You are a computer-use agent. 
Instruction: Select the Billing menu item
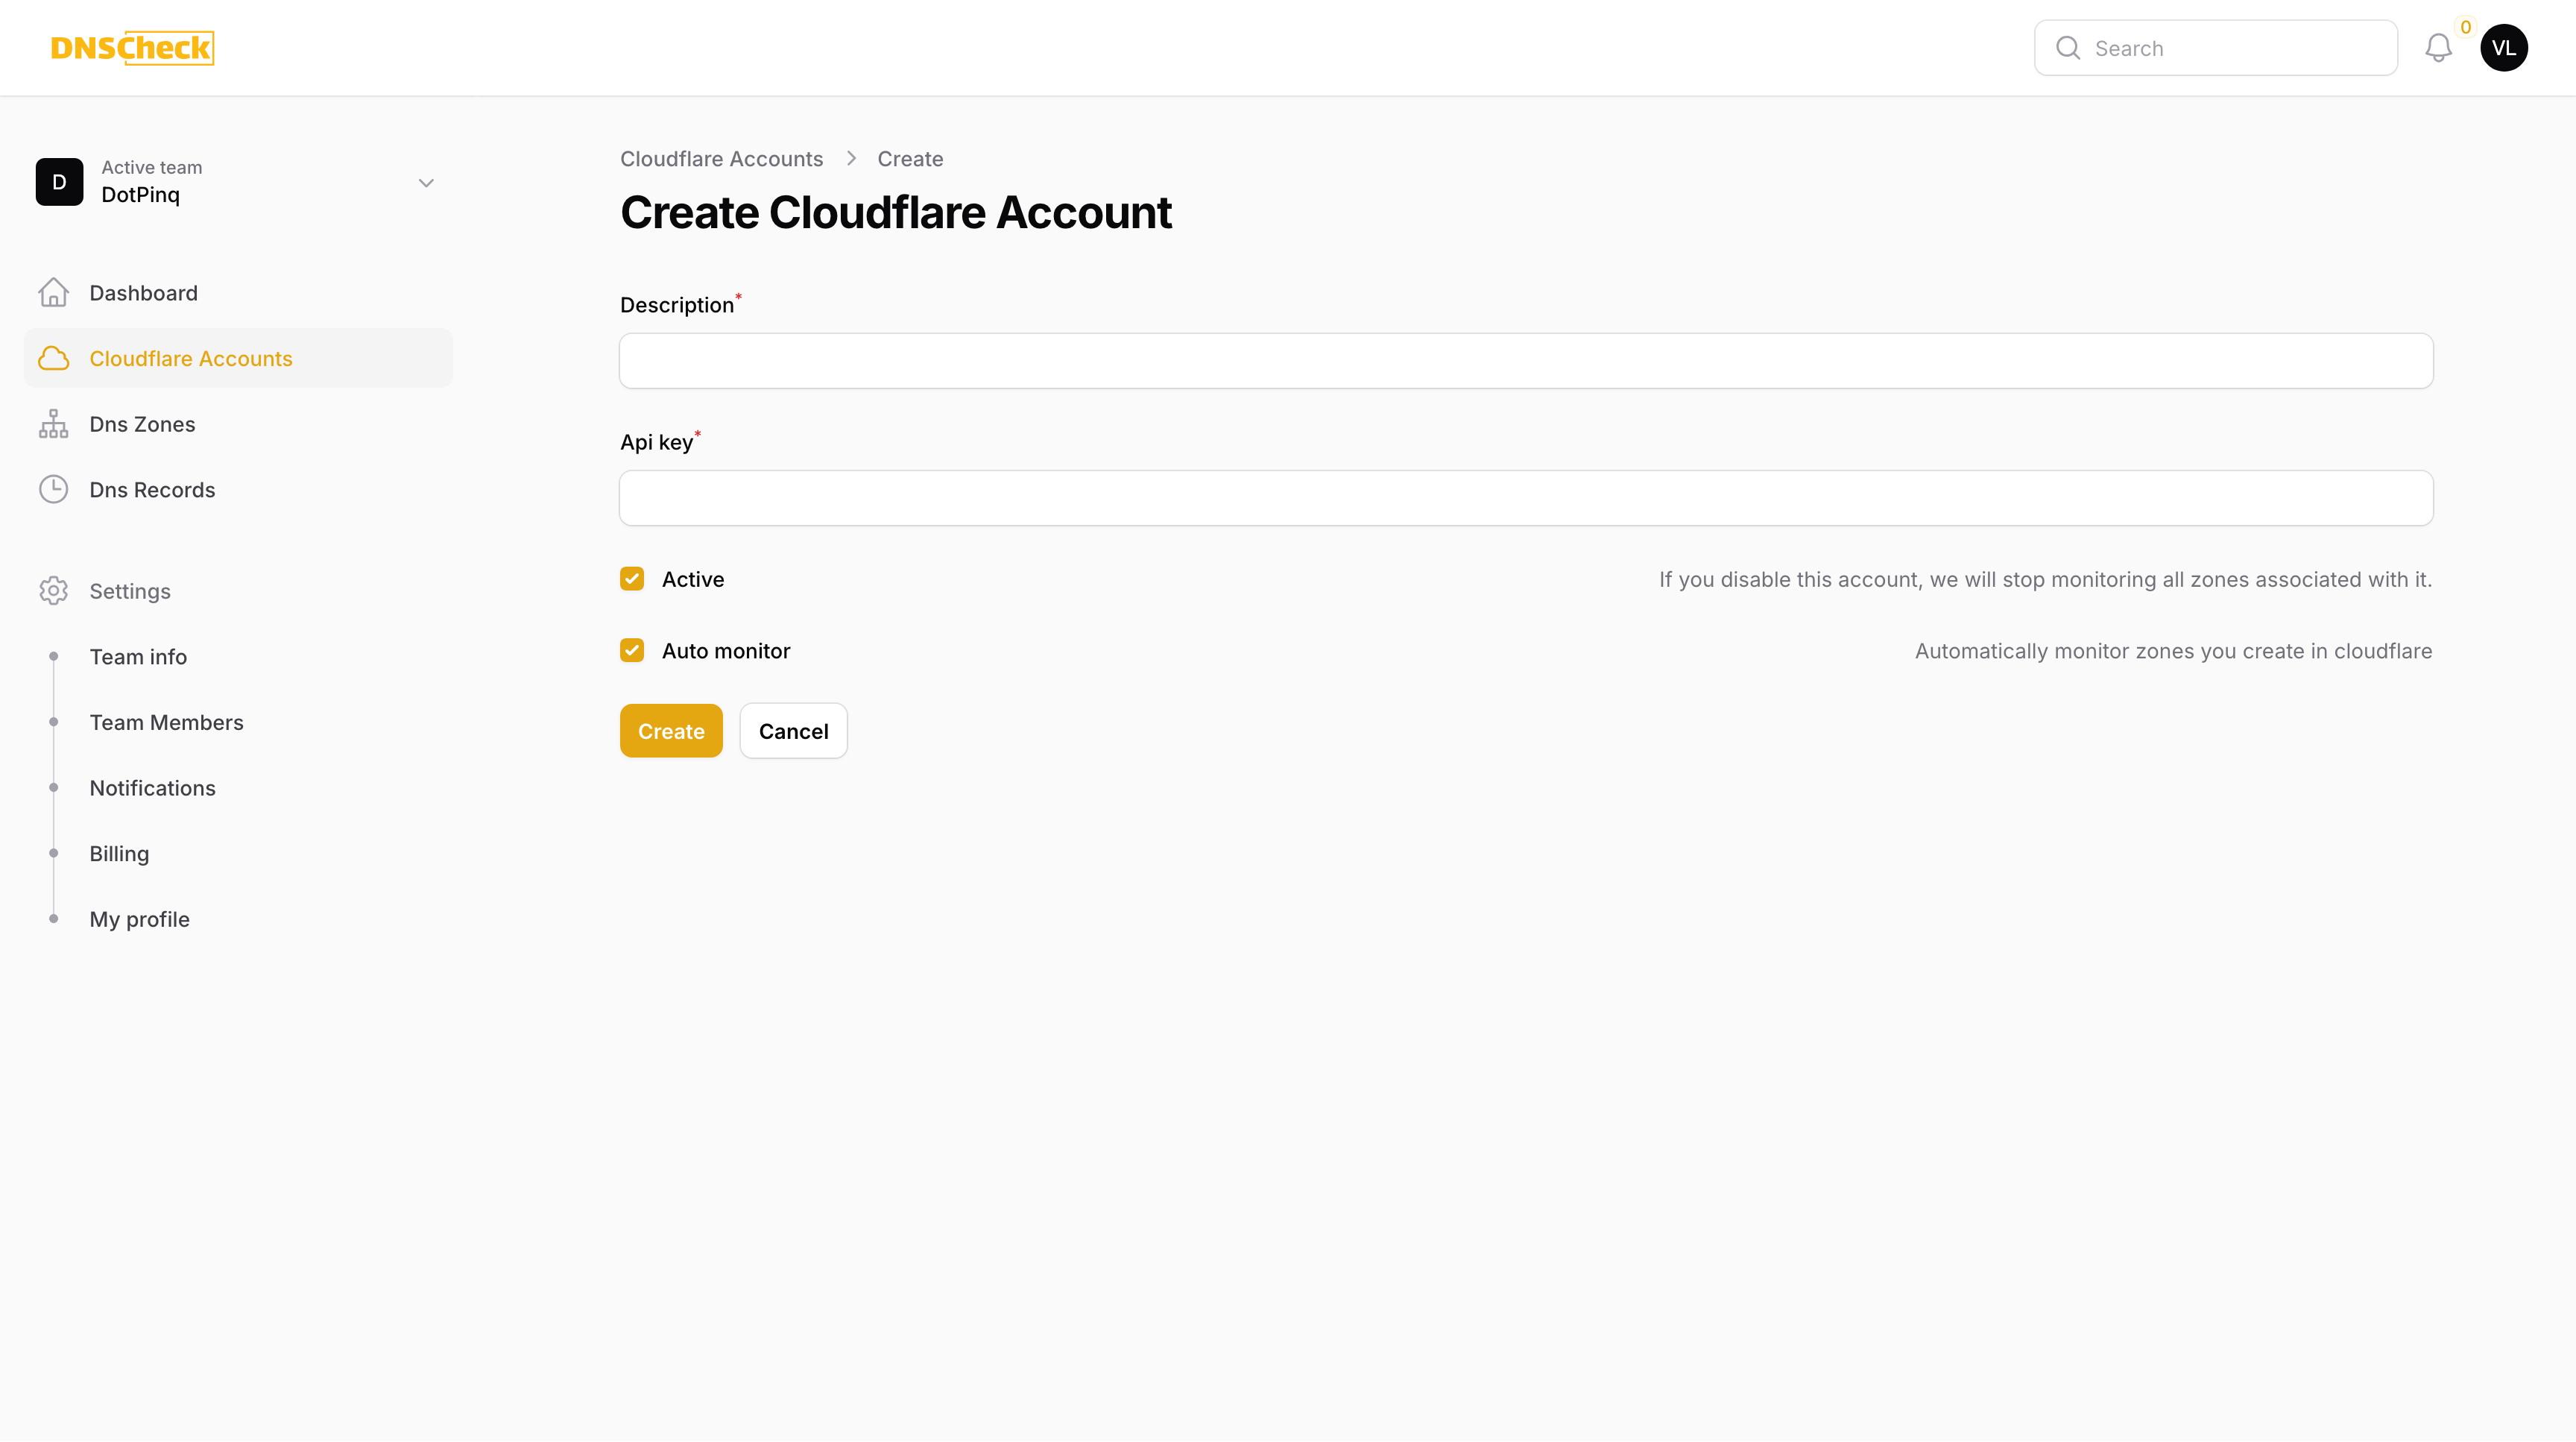click(119, 853)
